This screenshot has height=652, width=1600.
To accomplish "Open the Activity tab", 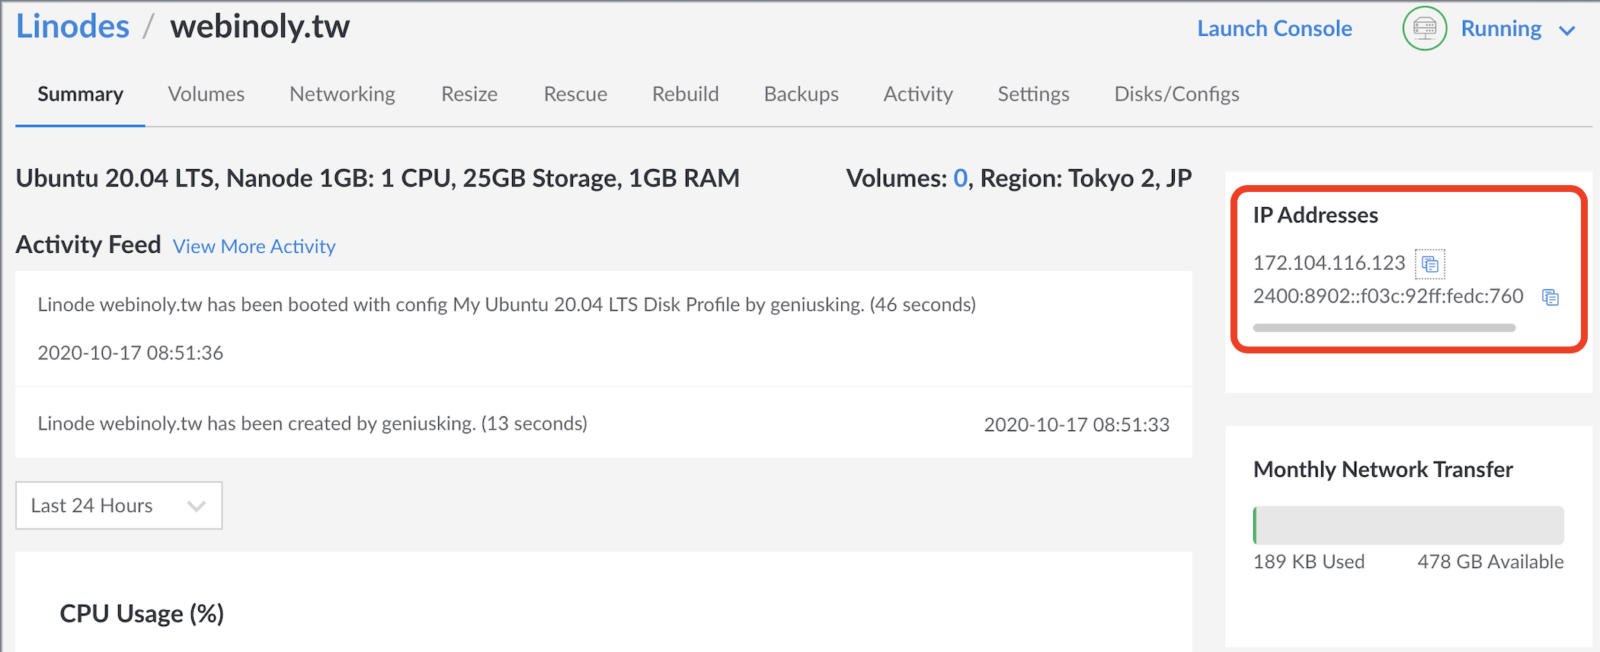I will coord(918,94).
